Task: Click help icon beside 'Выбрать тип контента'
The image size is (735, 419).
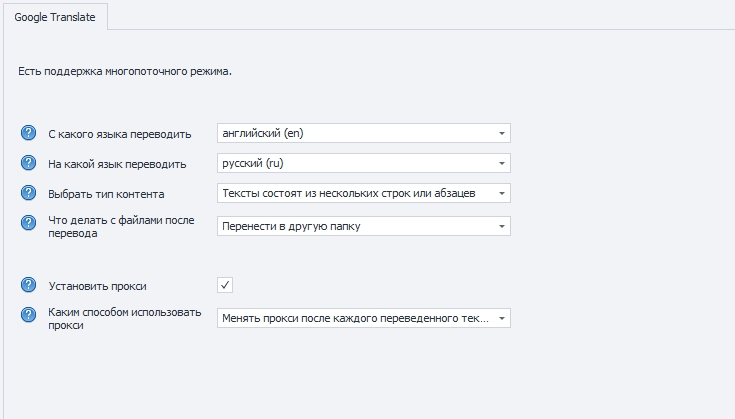Action: pos(29,193)
